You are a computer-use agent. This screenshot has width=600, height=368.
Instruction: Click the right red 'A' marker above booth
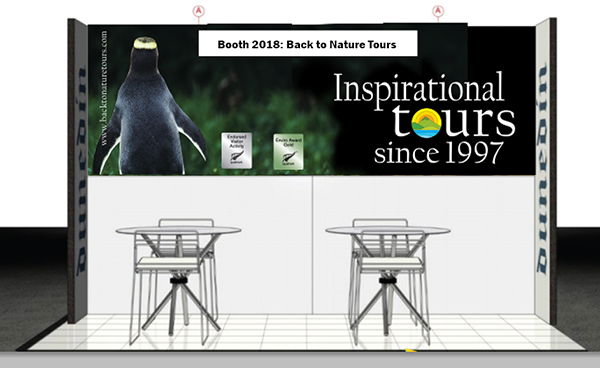click(x=438, y=11)
